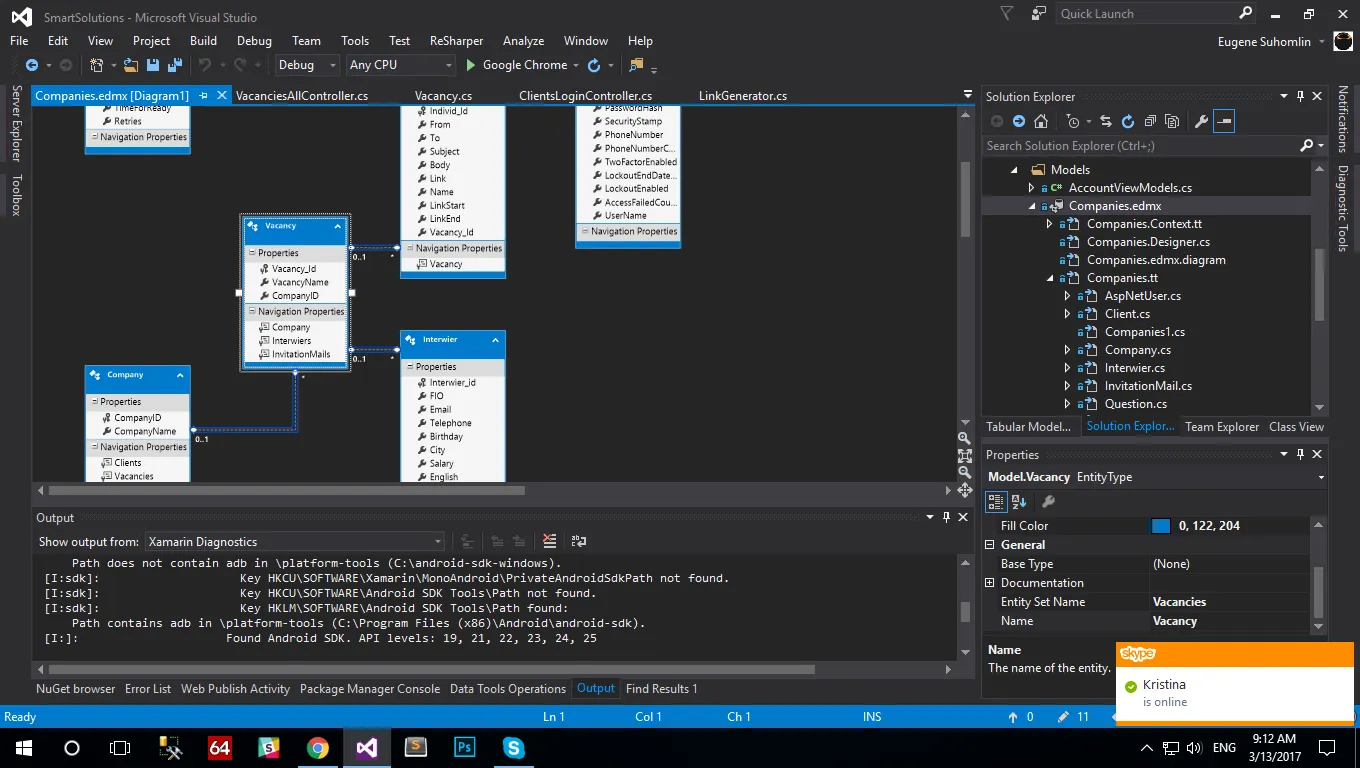This screenshot has height=768, width=1360.
Task: Switch to the Vacancy.cs tab
Action: (x=443, y=96)
